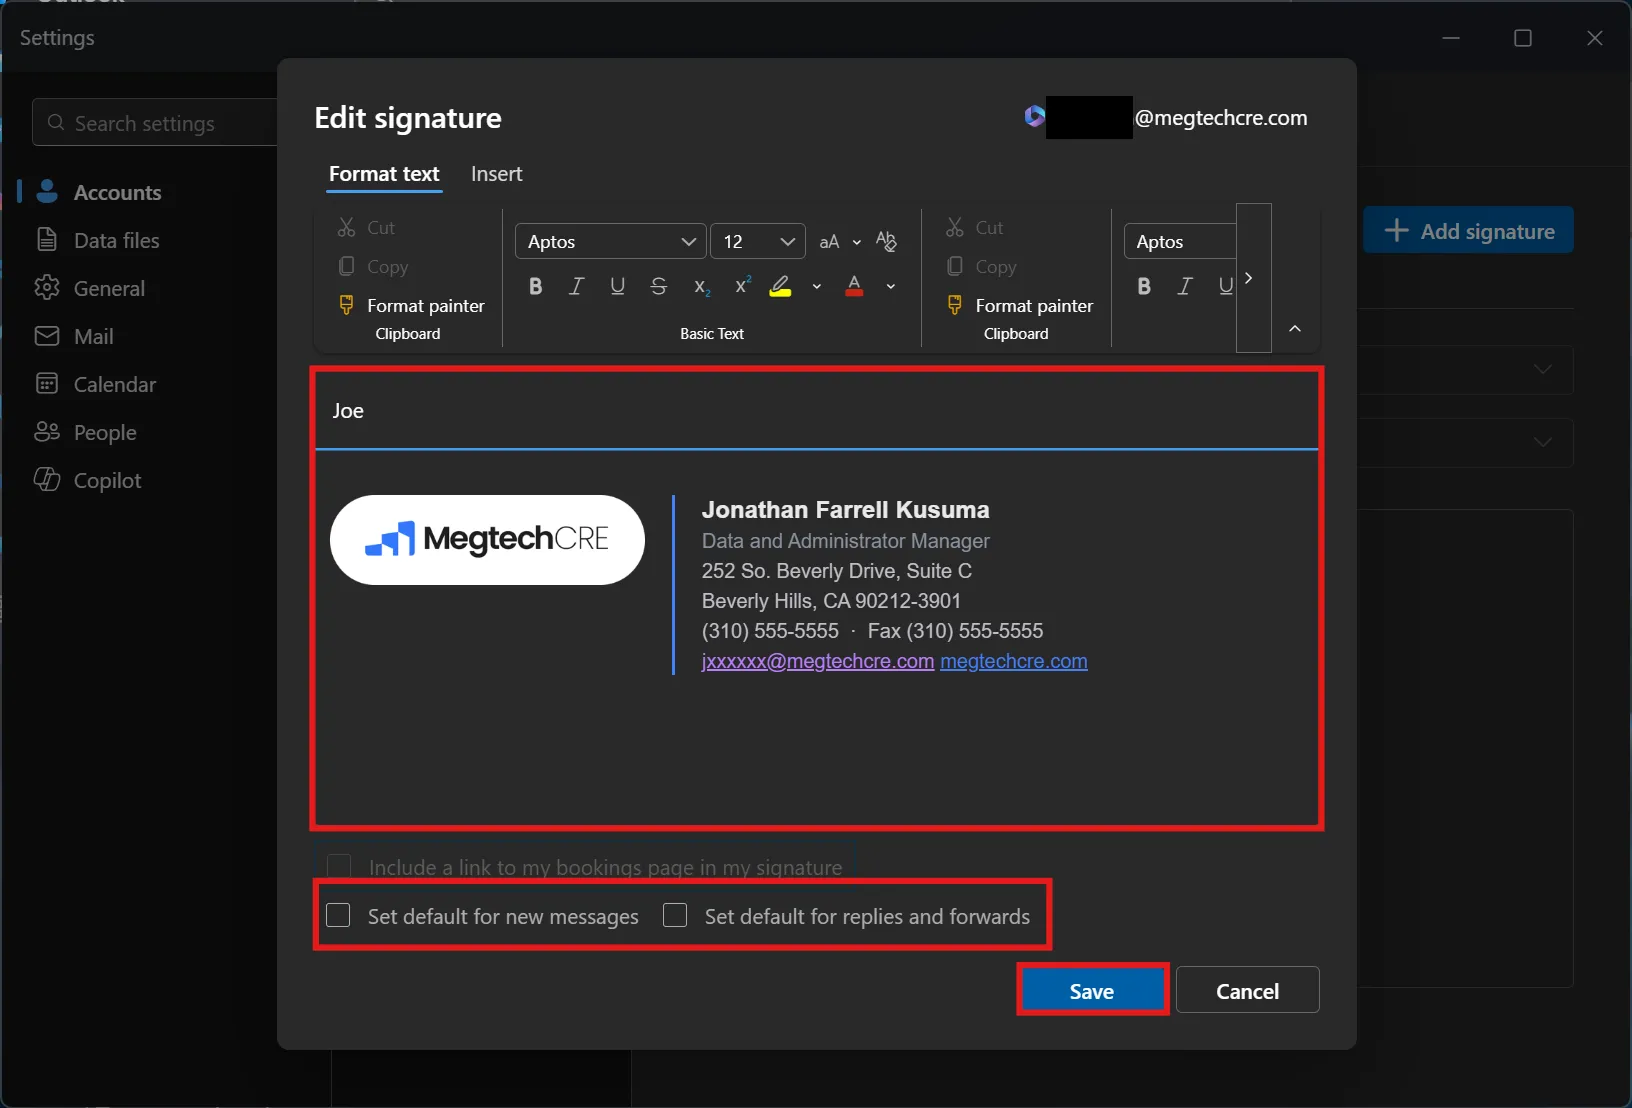Open the Change case menu
The height and width of the screenshot is (1108, 1632).
[840, 242]
